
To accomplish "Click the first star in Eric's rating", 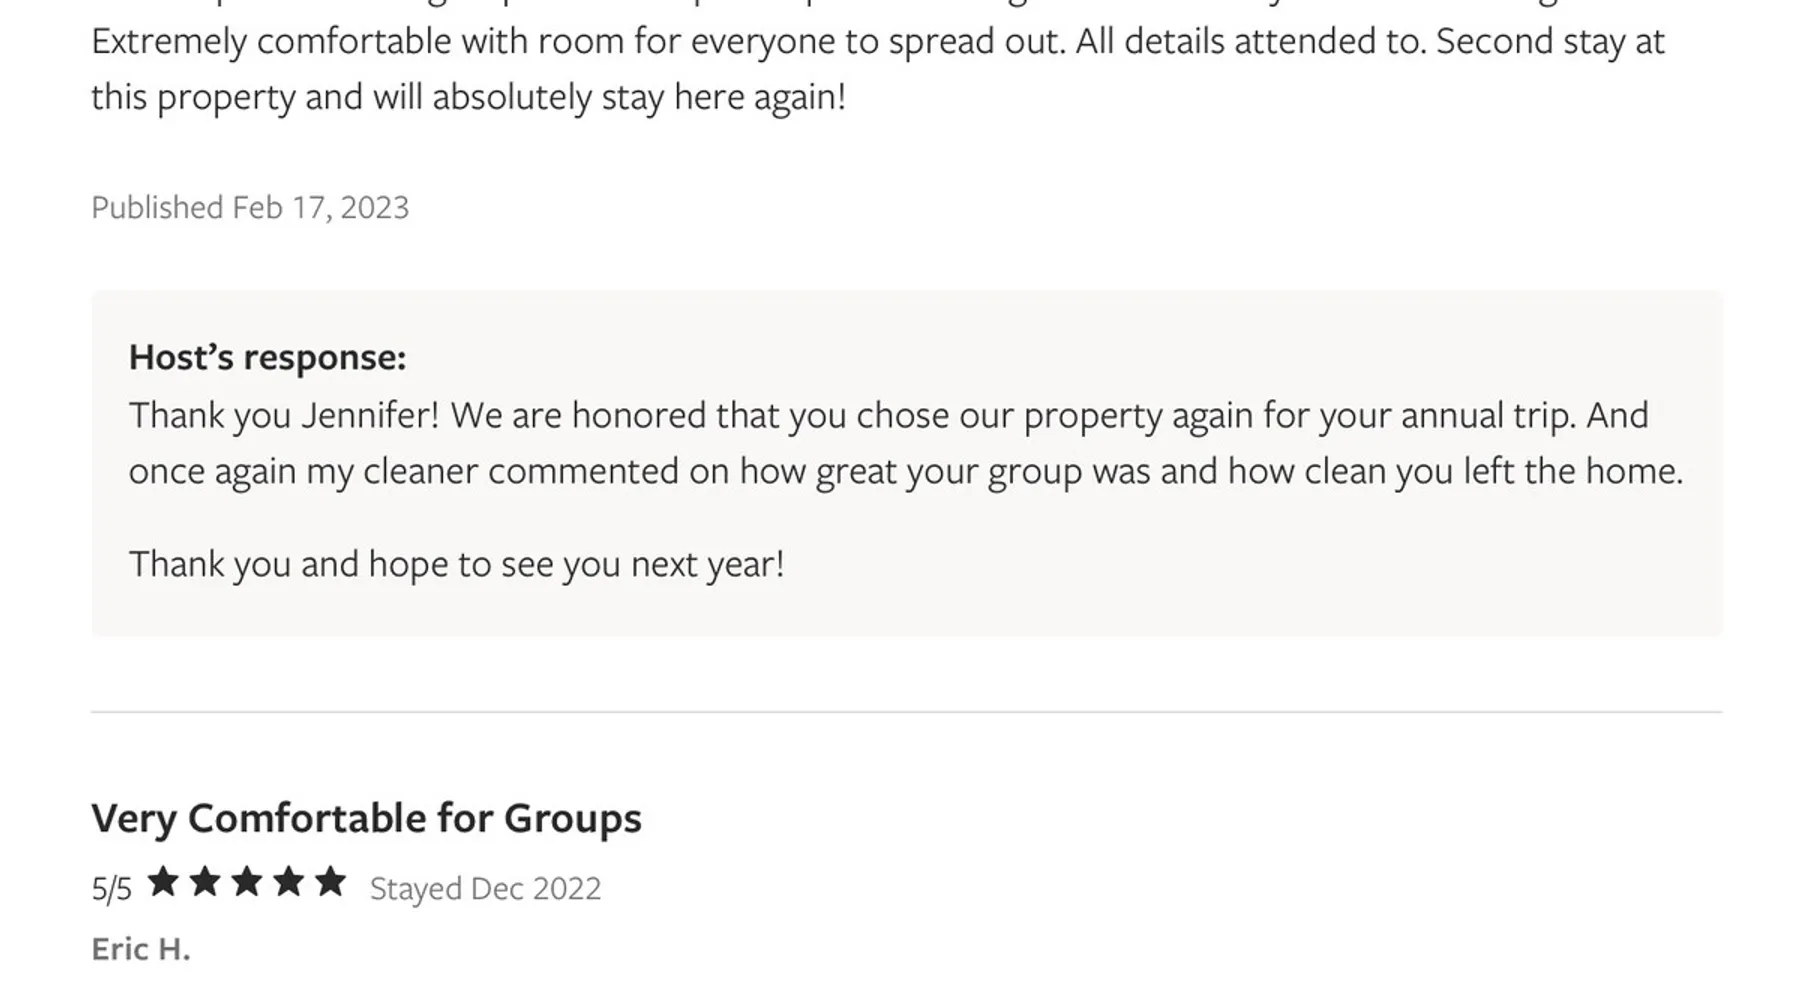I will pyautogui.click(x=163, y=882).
